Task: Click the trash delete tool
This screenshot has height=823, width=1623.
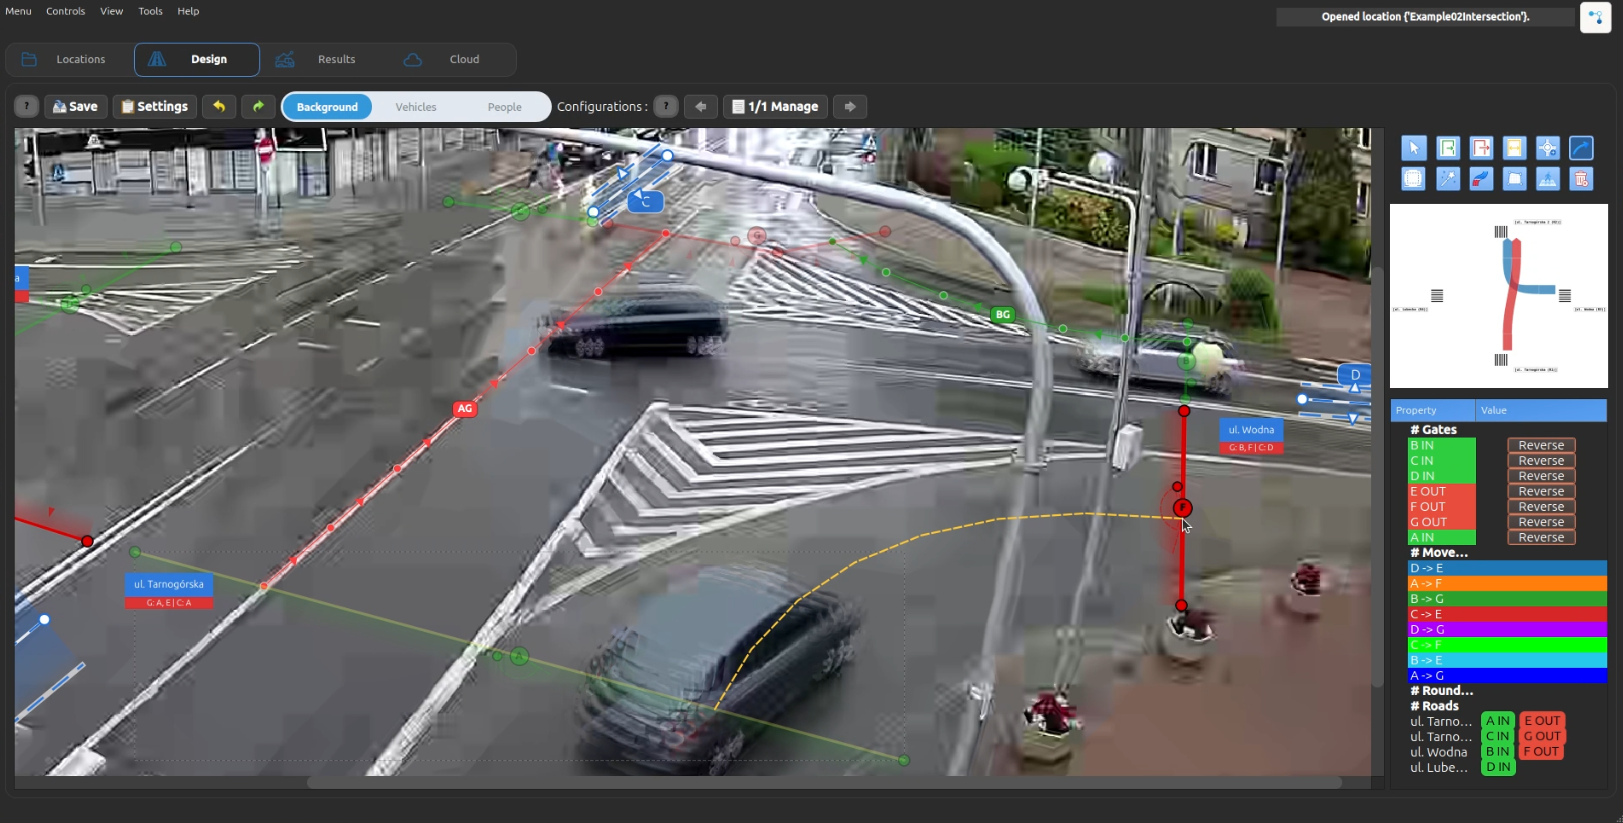Action: pos(1581,179)
